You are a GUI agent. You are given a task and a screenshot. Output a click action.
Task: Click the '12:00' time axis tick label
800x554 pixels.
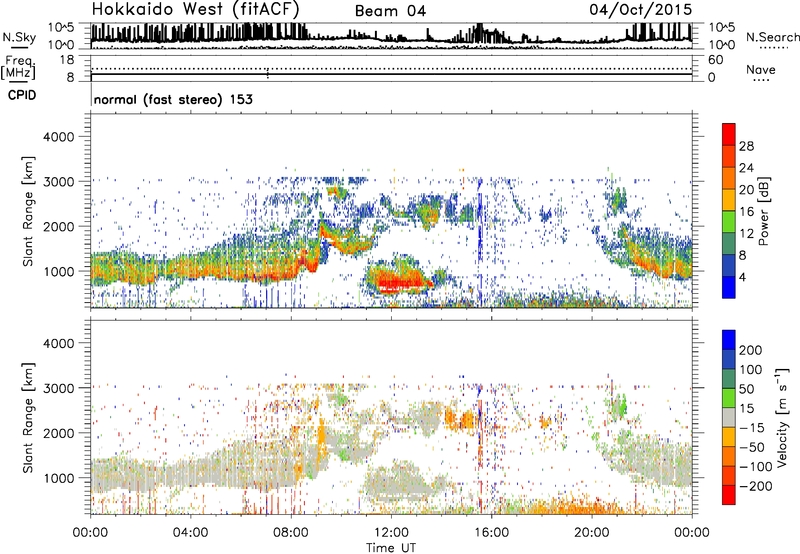coord(391,533)
